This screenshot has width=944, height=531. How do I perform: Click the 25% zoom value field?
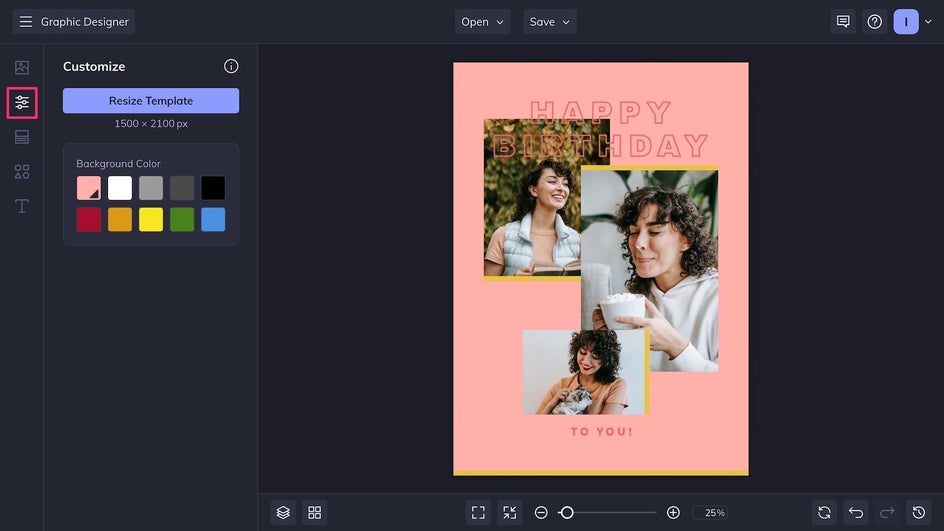pos(710,512)
